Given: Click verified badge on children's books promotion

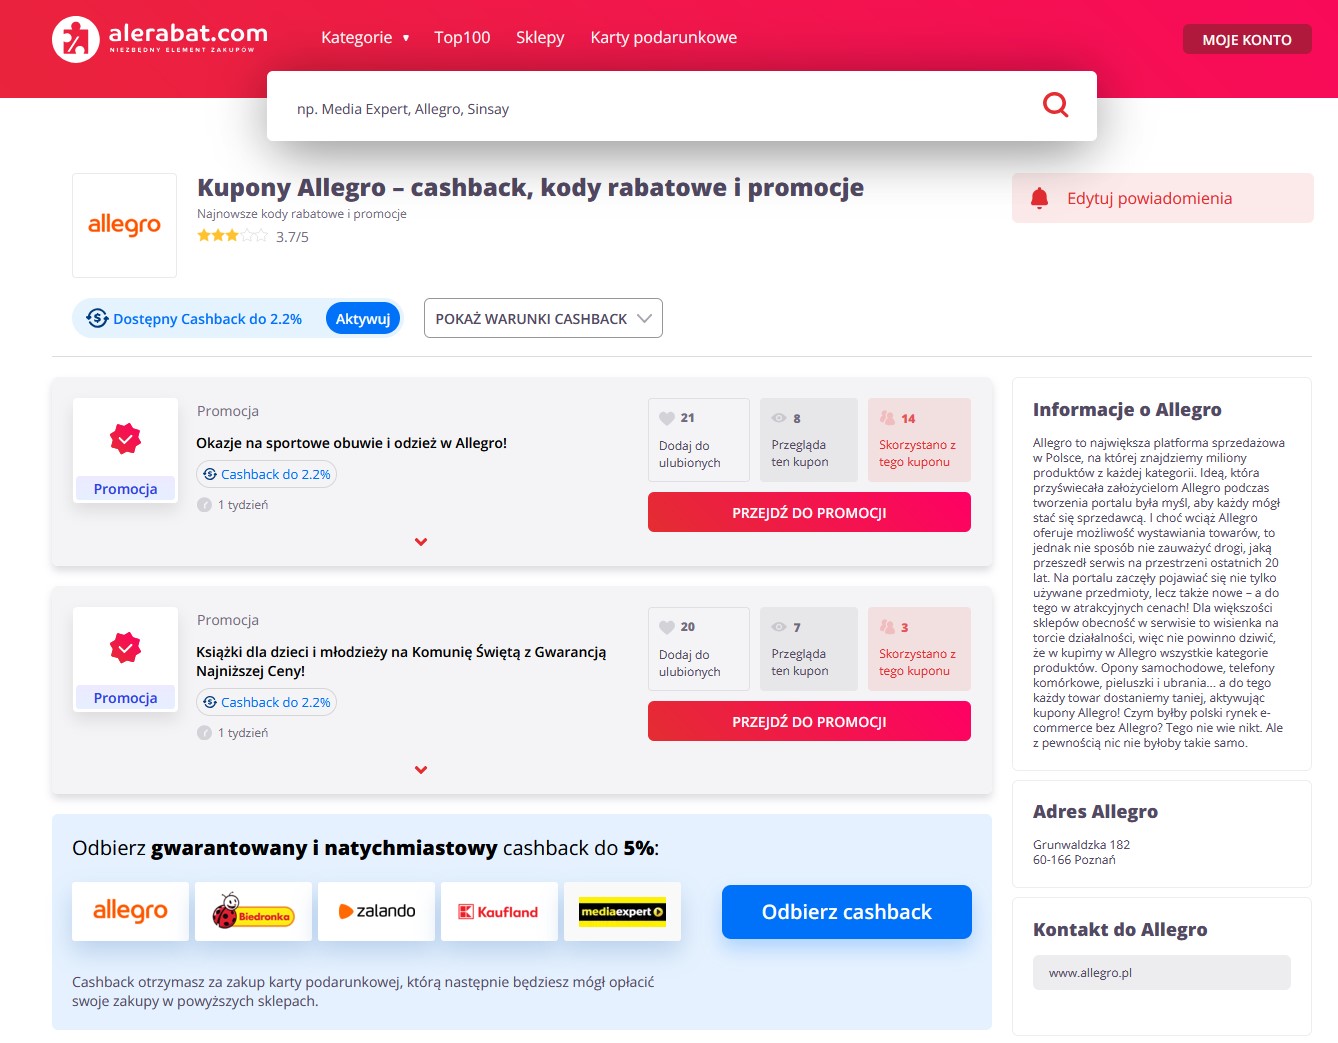Looking at the screenshot, I should (125, 647).
